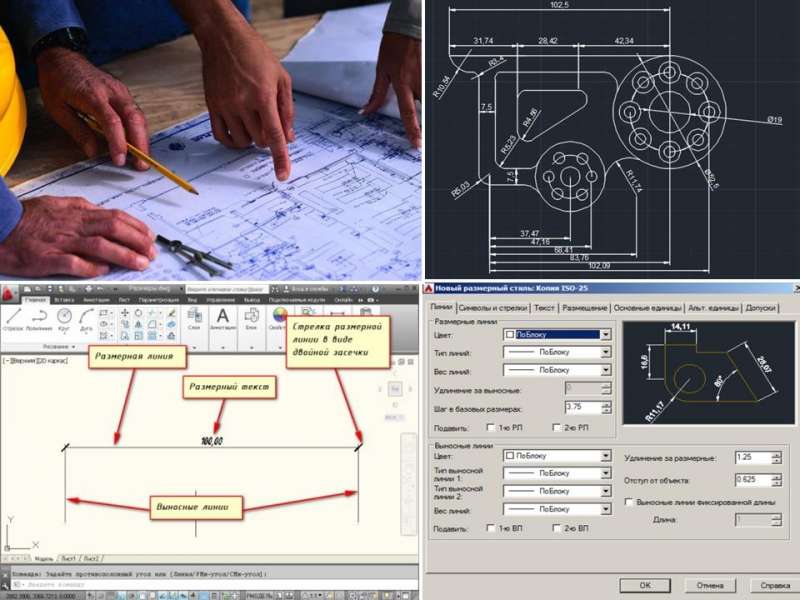
Task: Select the Круг circle tool
Action: click(x=64, y=316)
